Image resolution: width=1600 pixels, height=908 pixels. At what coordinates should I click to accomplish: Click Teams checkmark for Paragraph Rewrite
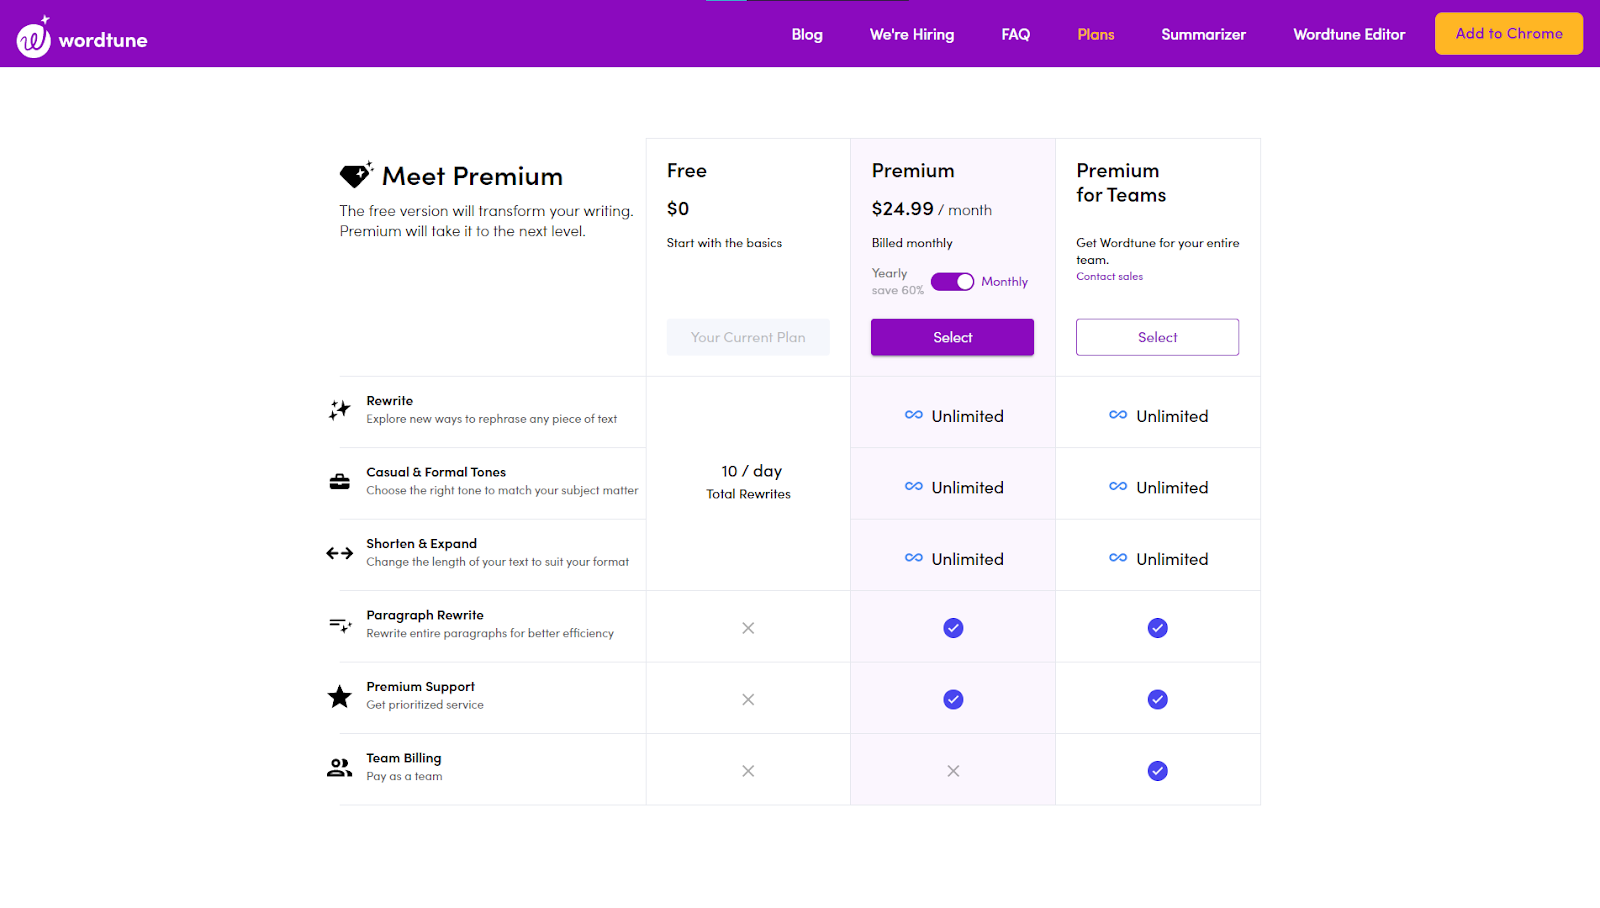point(1158,628)
